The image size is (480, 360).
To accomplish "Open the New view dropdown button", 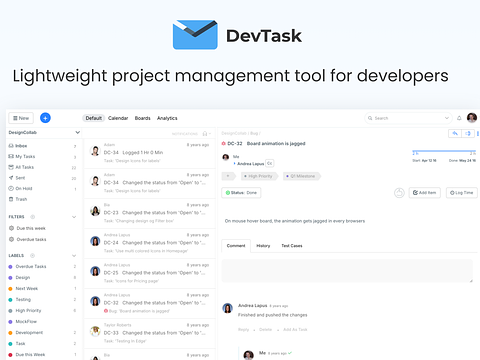I will pos(21,118).
